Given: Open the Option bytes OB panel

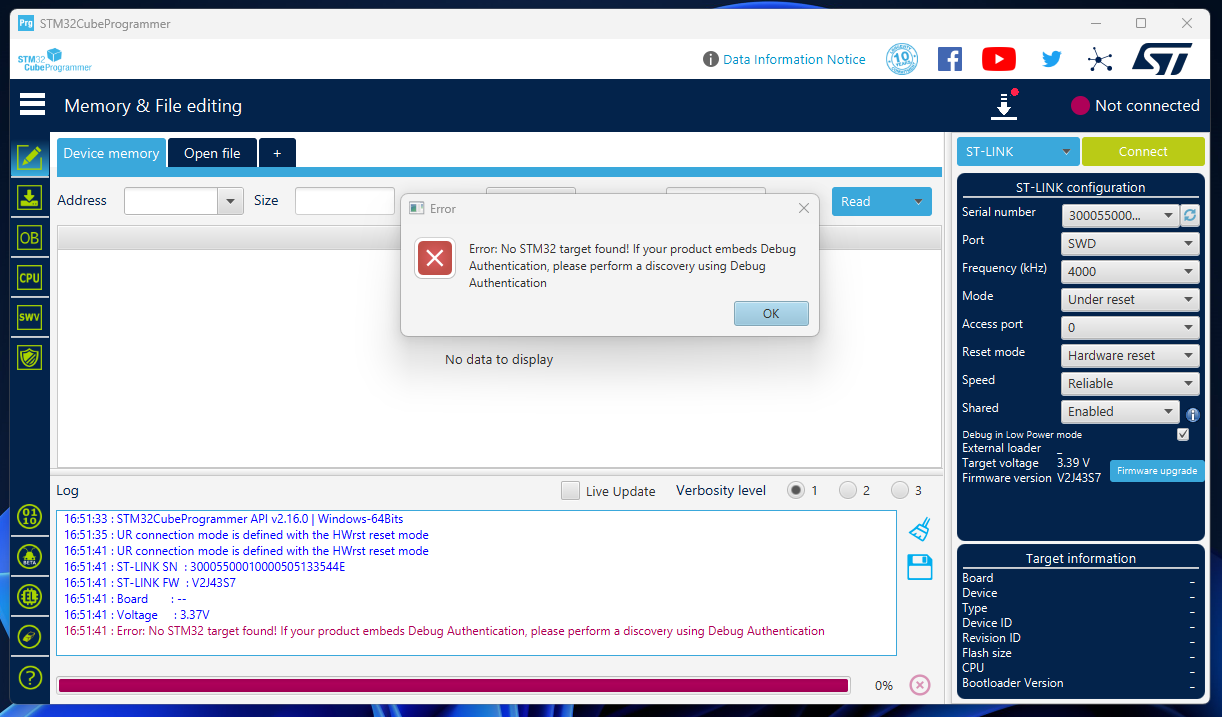Looking at the screenshot, I should coord(29,237).
